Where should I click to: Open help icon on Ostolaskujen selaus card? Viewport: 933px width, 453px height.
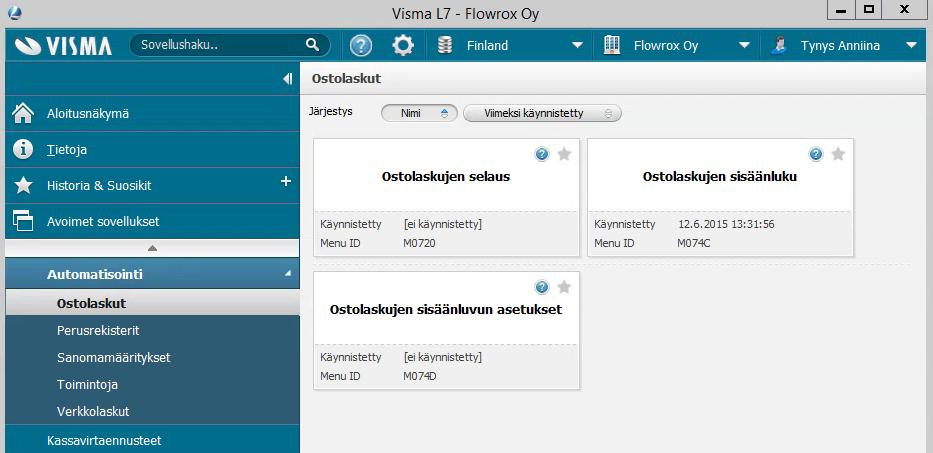point(541,155)
